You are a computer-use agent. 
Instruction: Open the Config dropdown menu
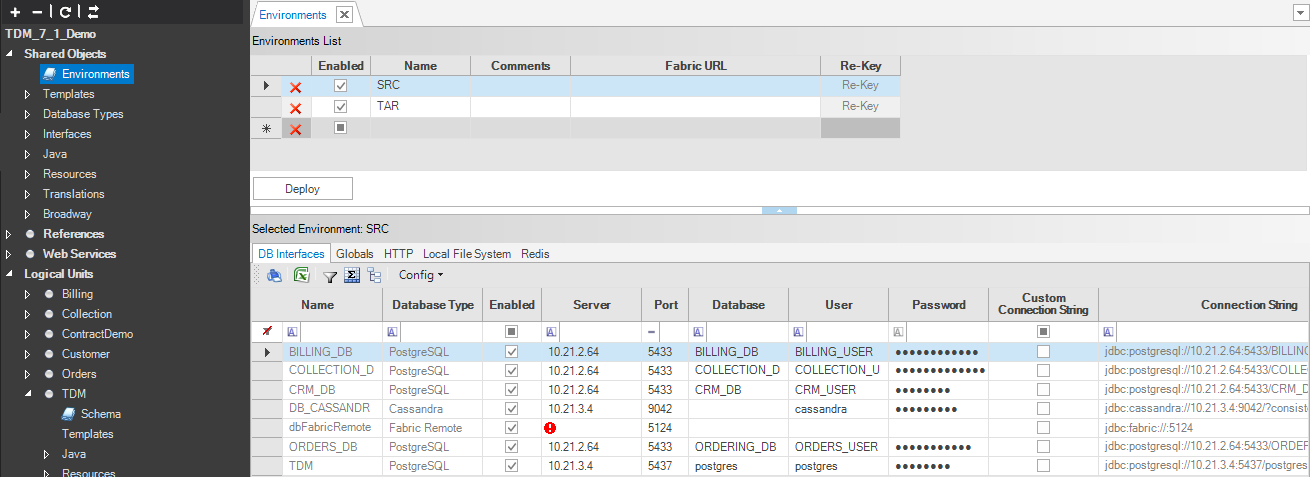[420, 275]
